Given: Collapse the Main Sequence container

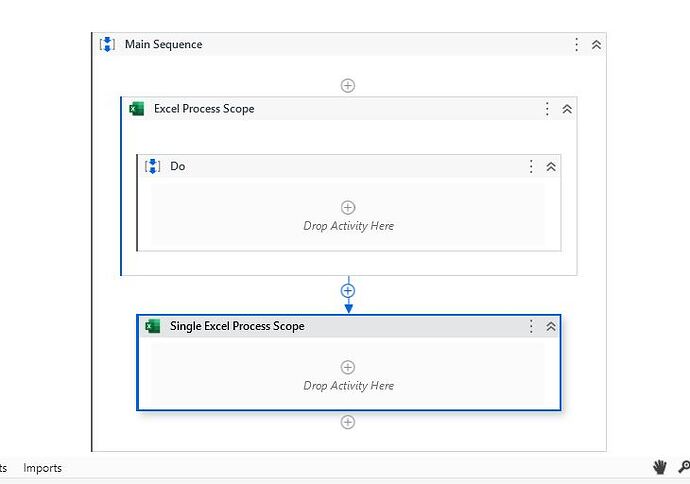Looking at the screenshot, I should point(596,44).
